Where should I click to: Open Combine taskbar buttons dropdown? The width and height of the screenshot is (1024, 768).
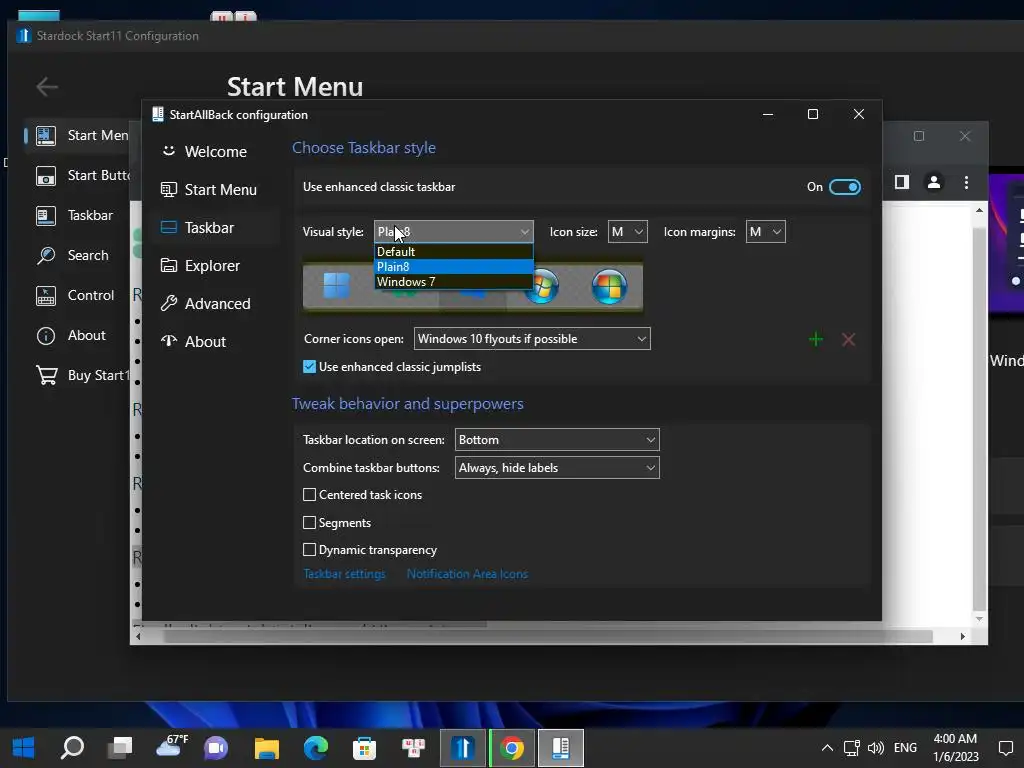point(557,468)
